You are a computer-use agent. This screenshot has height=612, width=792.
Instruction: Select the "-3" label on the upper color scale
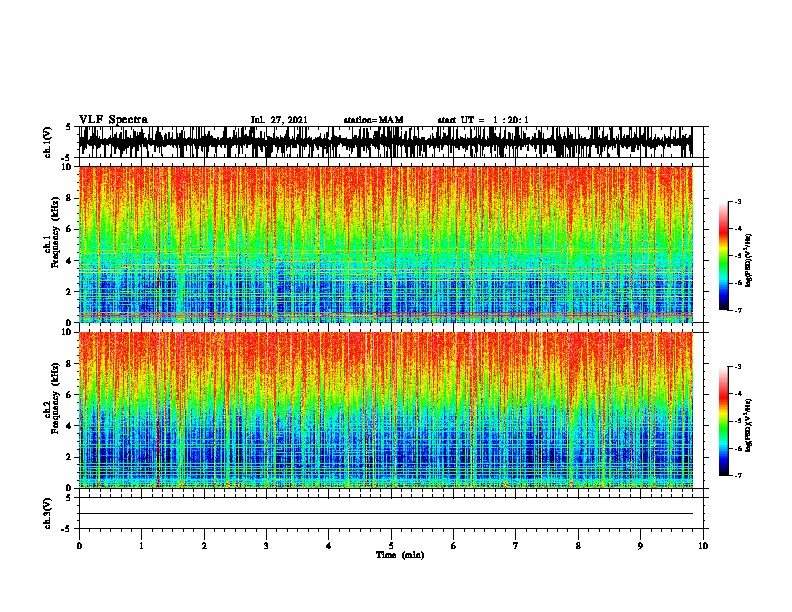point(737,202)
